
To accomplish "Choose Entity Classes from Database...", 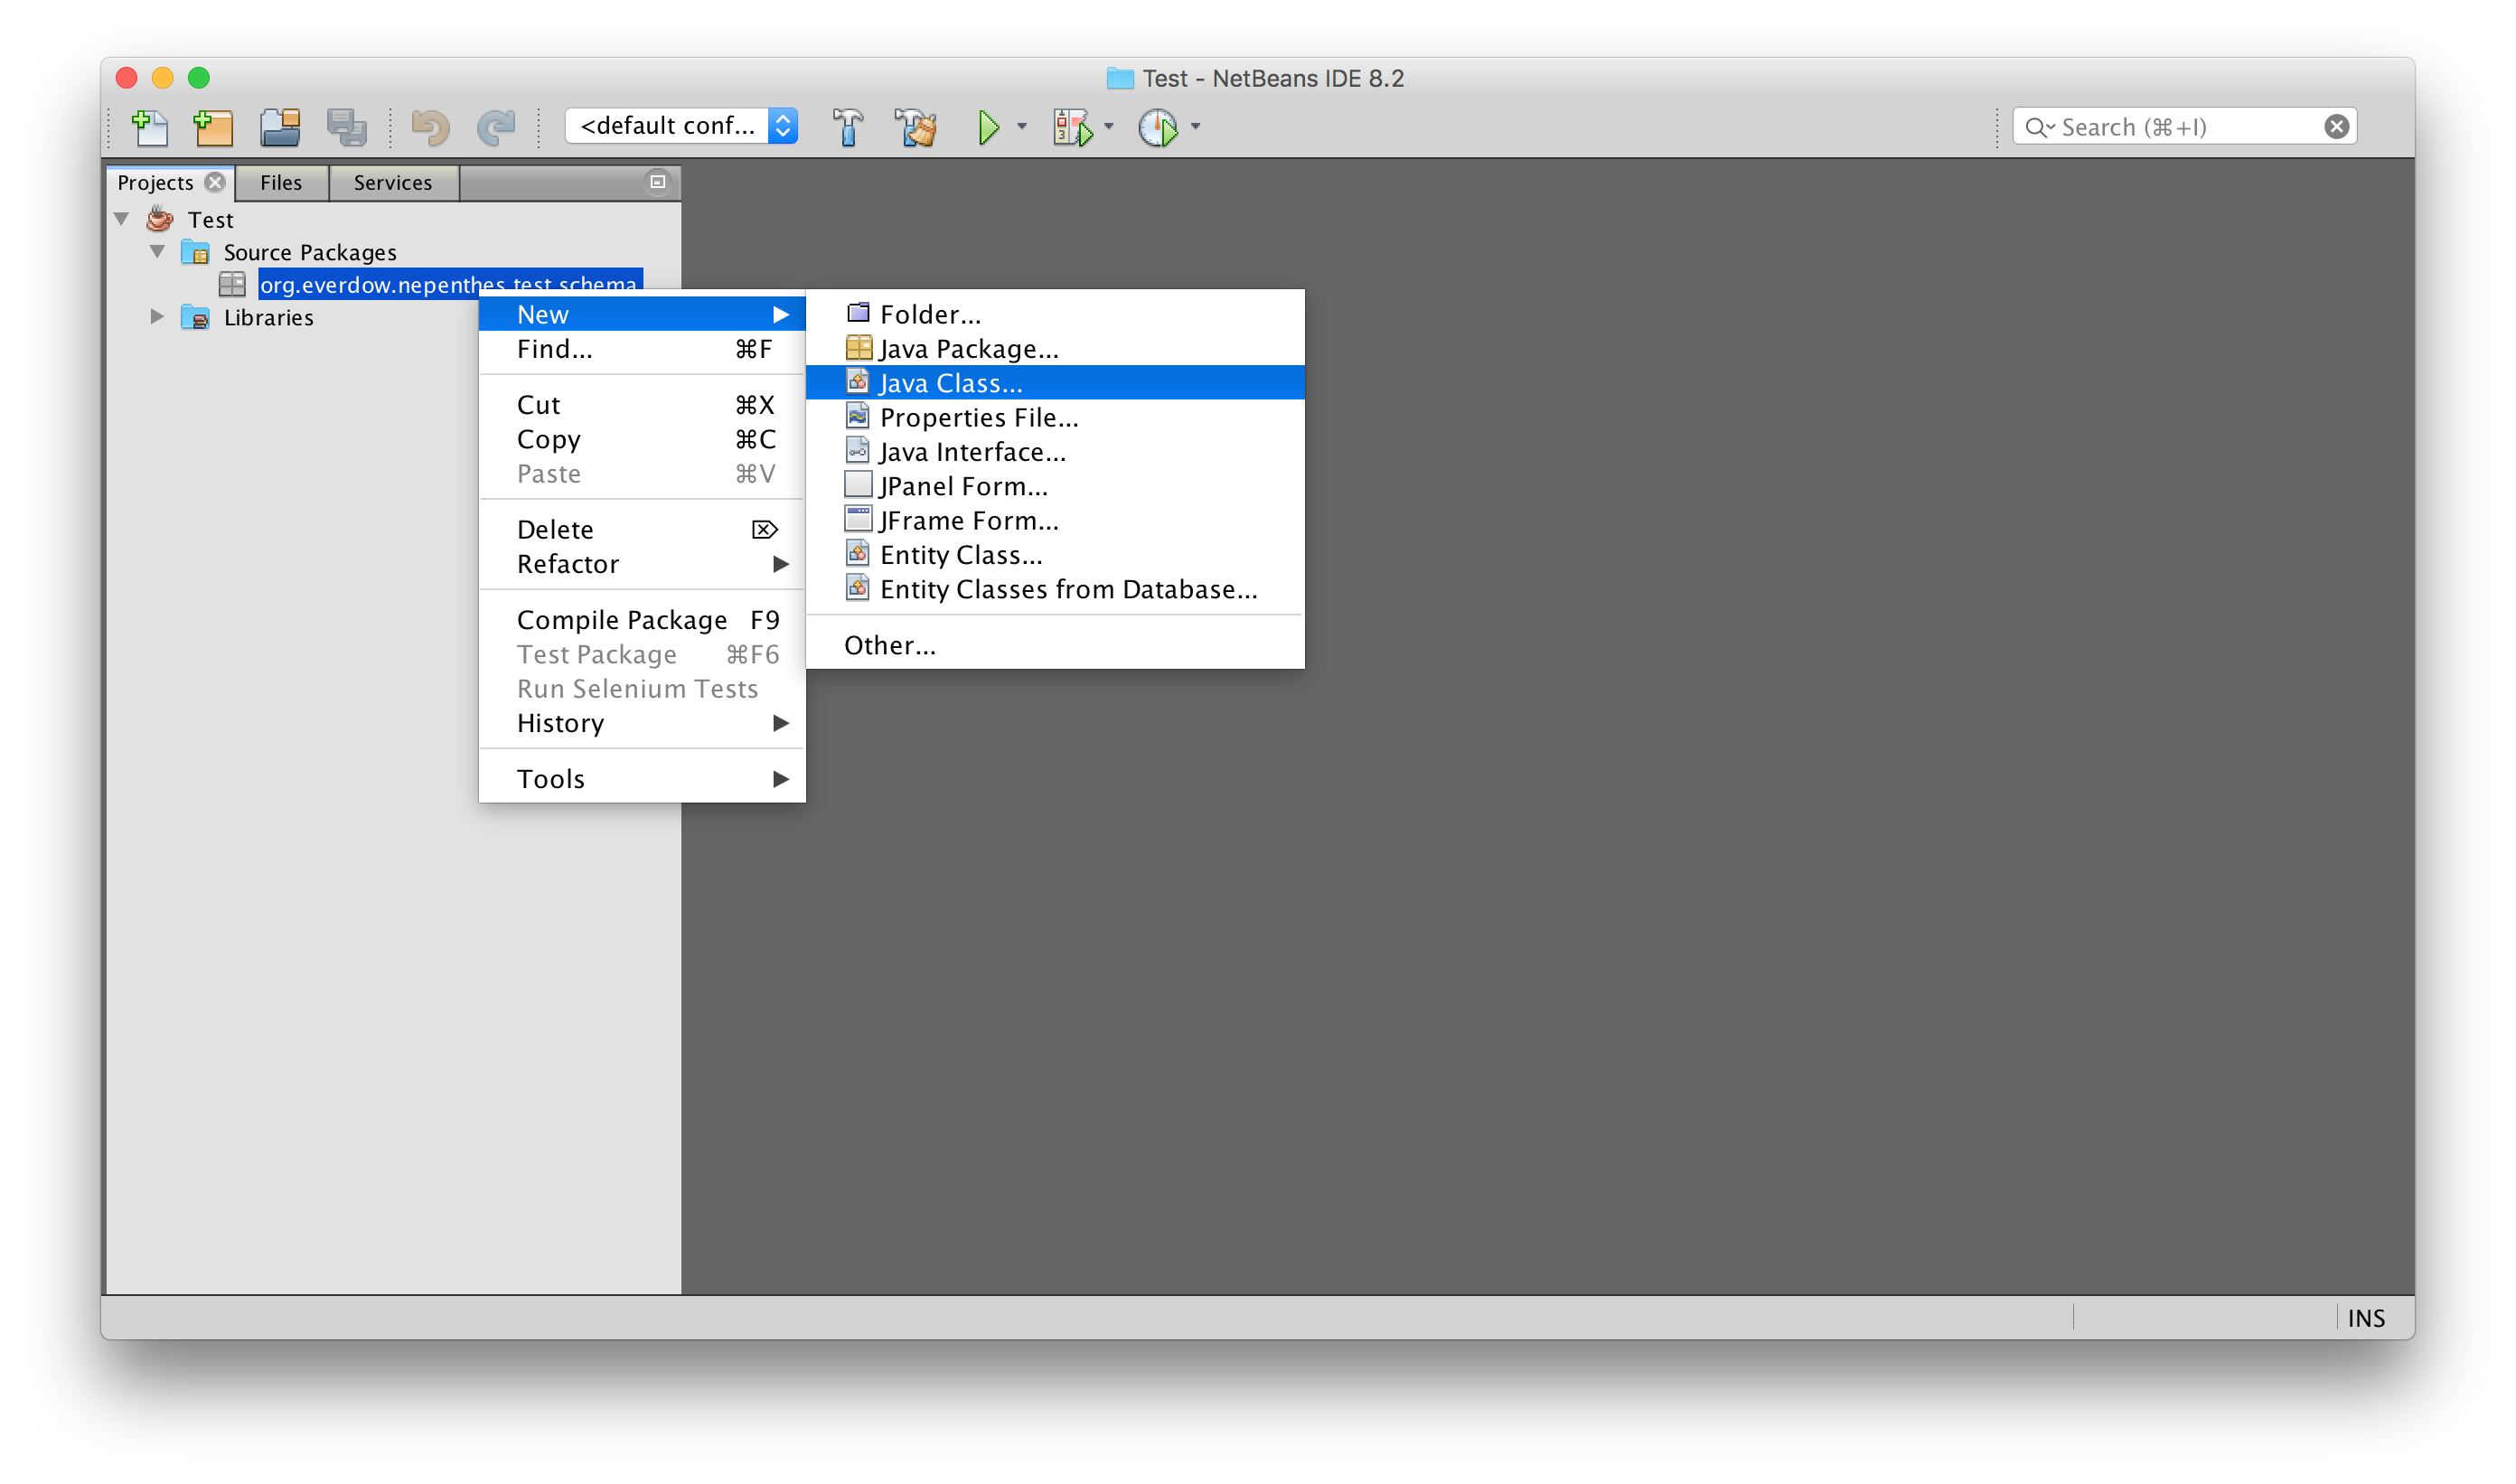I will (1055, 589).
